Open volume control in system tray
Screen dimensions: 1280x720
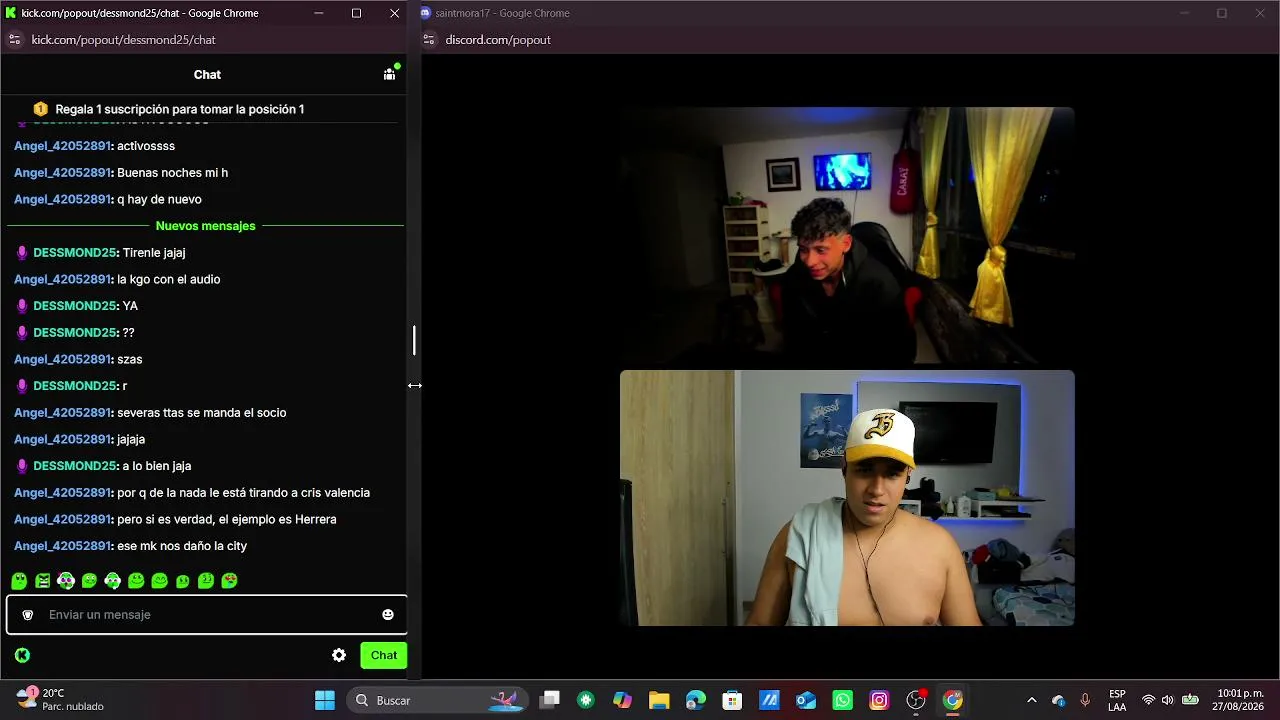(x=1168, y=700)
